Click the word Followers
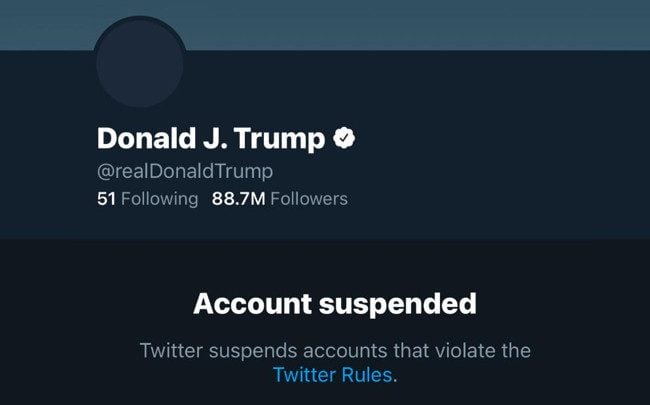The height and width of the screenshot is (405, 650). coord(309,199)
